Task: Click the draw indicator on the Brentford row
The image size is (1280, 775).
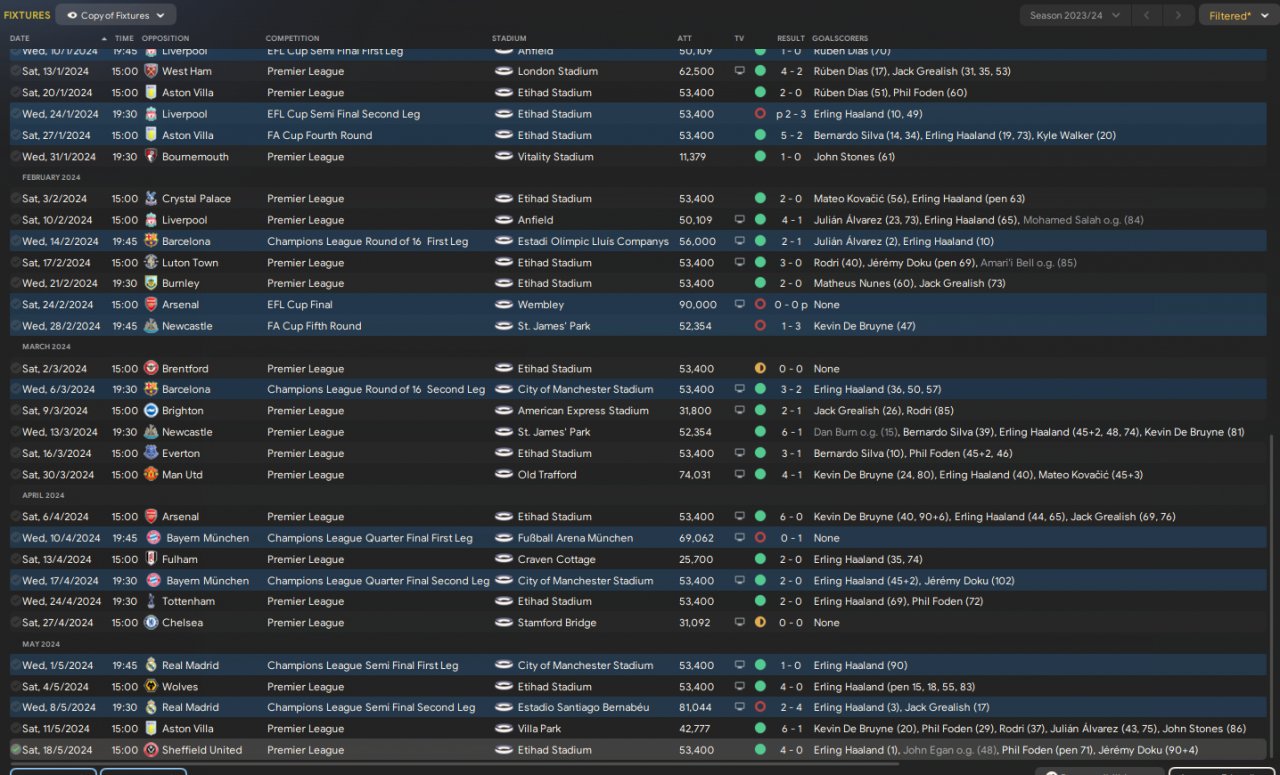Action: [x=760, y=368]
